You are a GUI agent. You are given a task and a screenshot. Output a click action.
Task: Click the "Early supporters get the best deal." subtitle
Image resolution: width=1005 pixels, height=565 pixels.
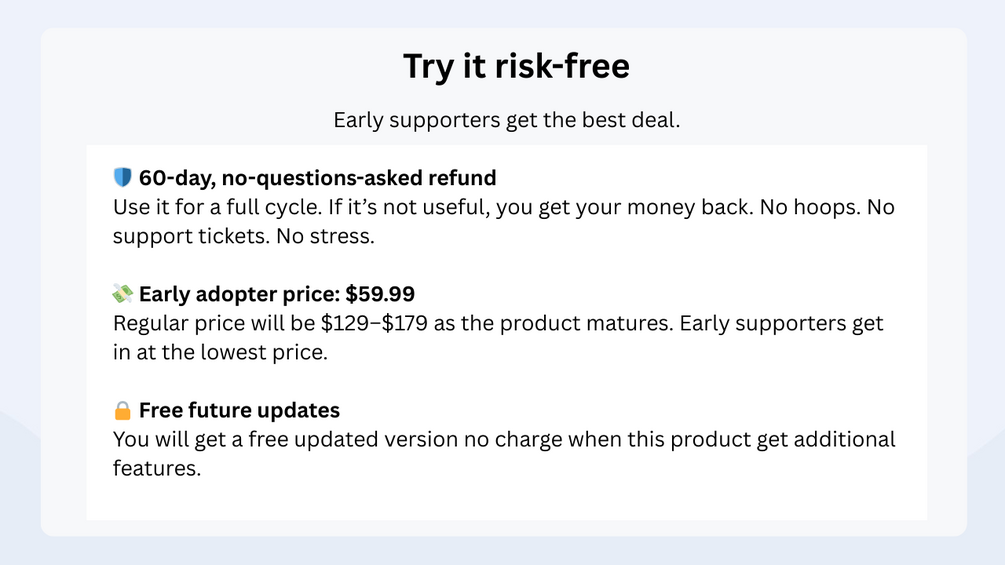pyautogui.click(x=507, y=120)
